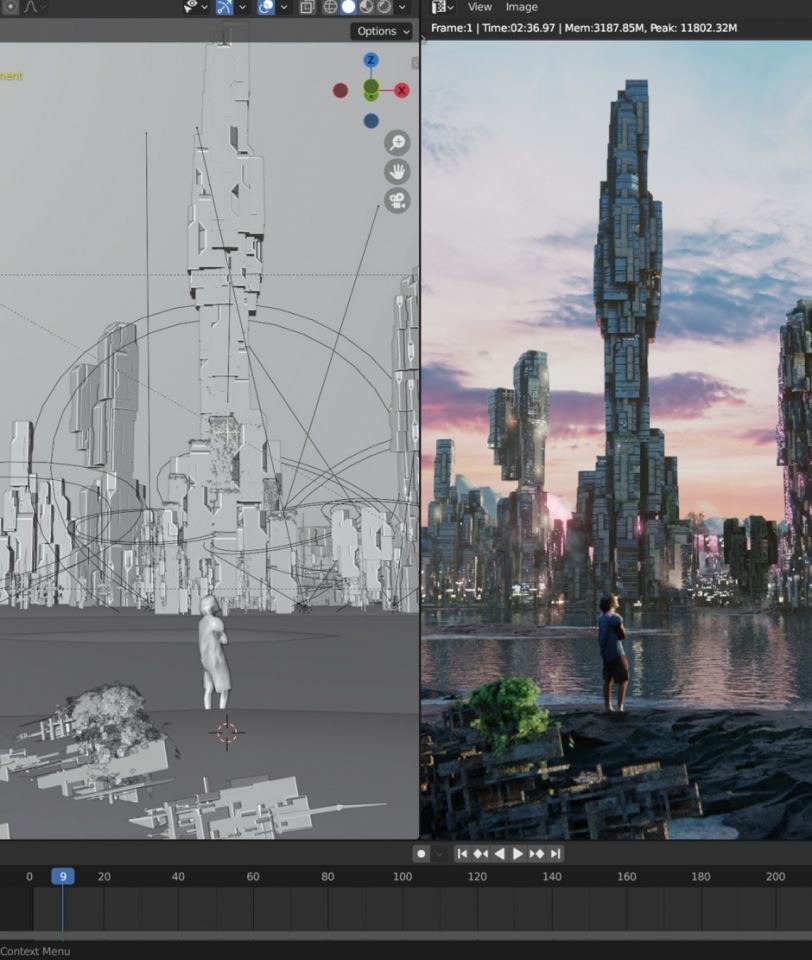Click the pan hand viewport gizmo

tap(397, 171)
